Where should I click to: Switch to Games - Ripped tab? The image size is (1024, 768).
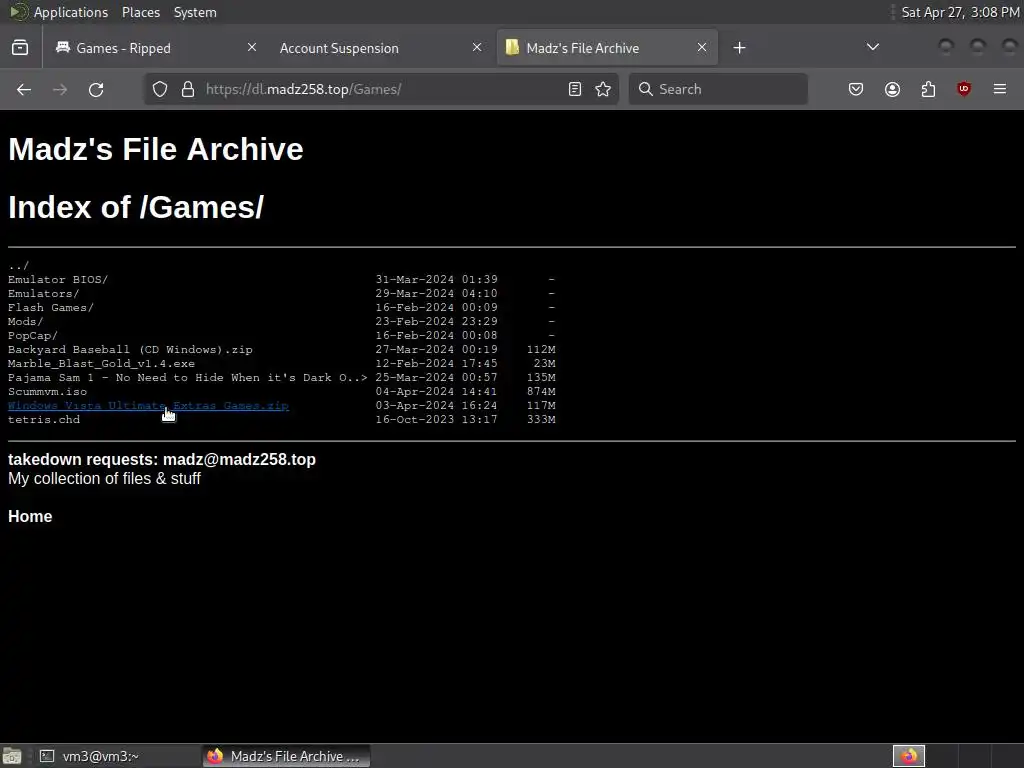tap(155, 48)
